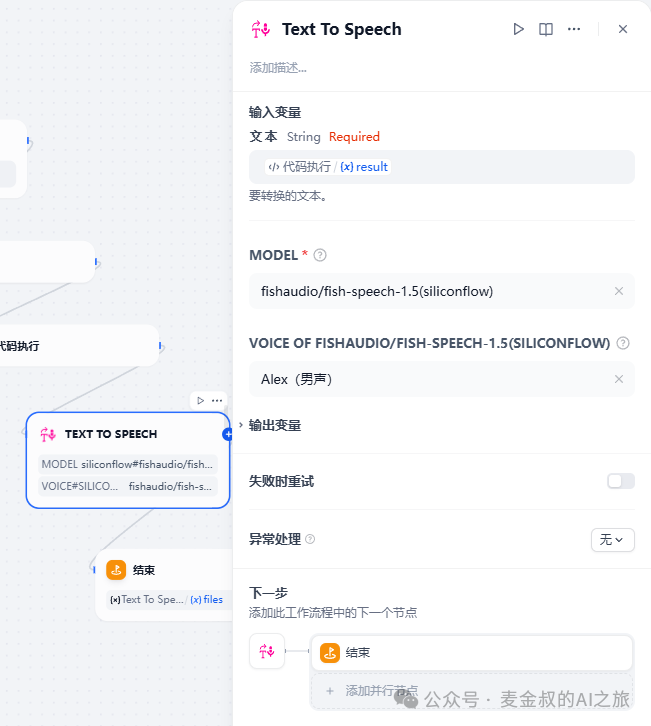651x726 pixels.
Task: Open the 异常处理 dropdown set to 无
Action: [x=612, y=539]
